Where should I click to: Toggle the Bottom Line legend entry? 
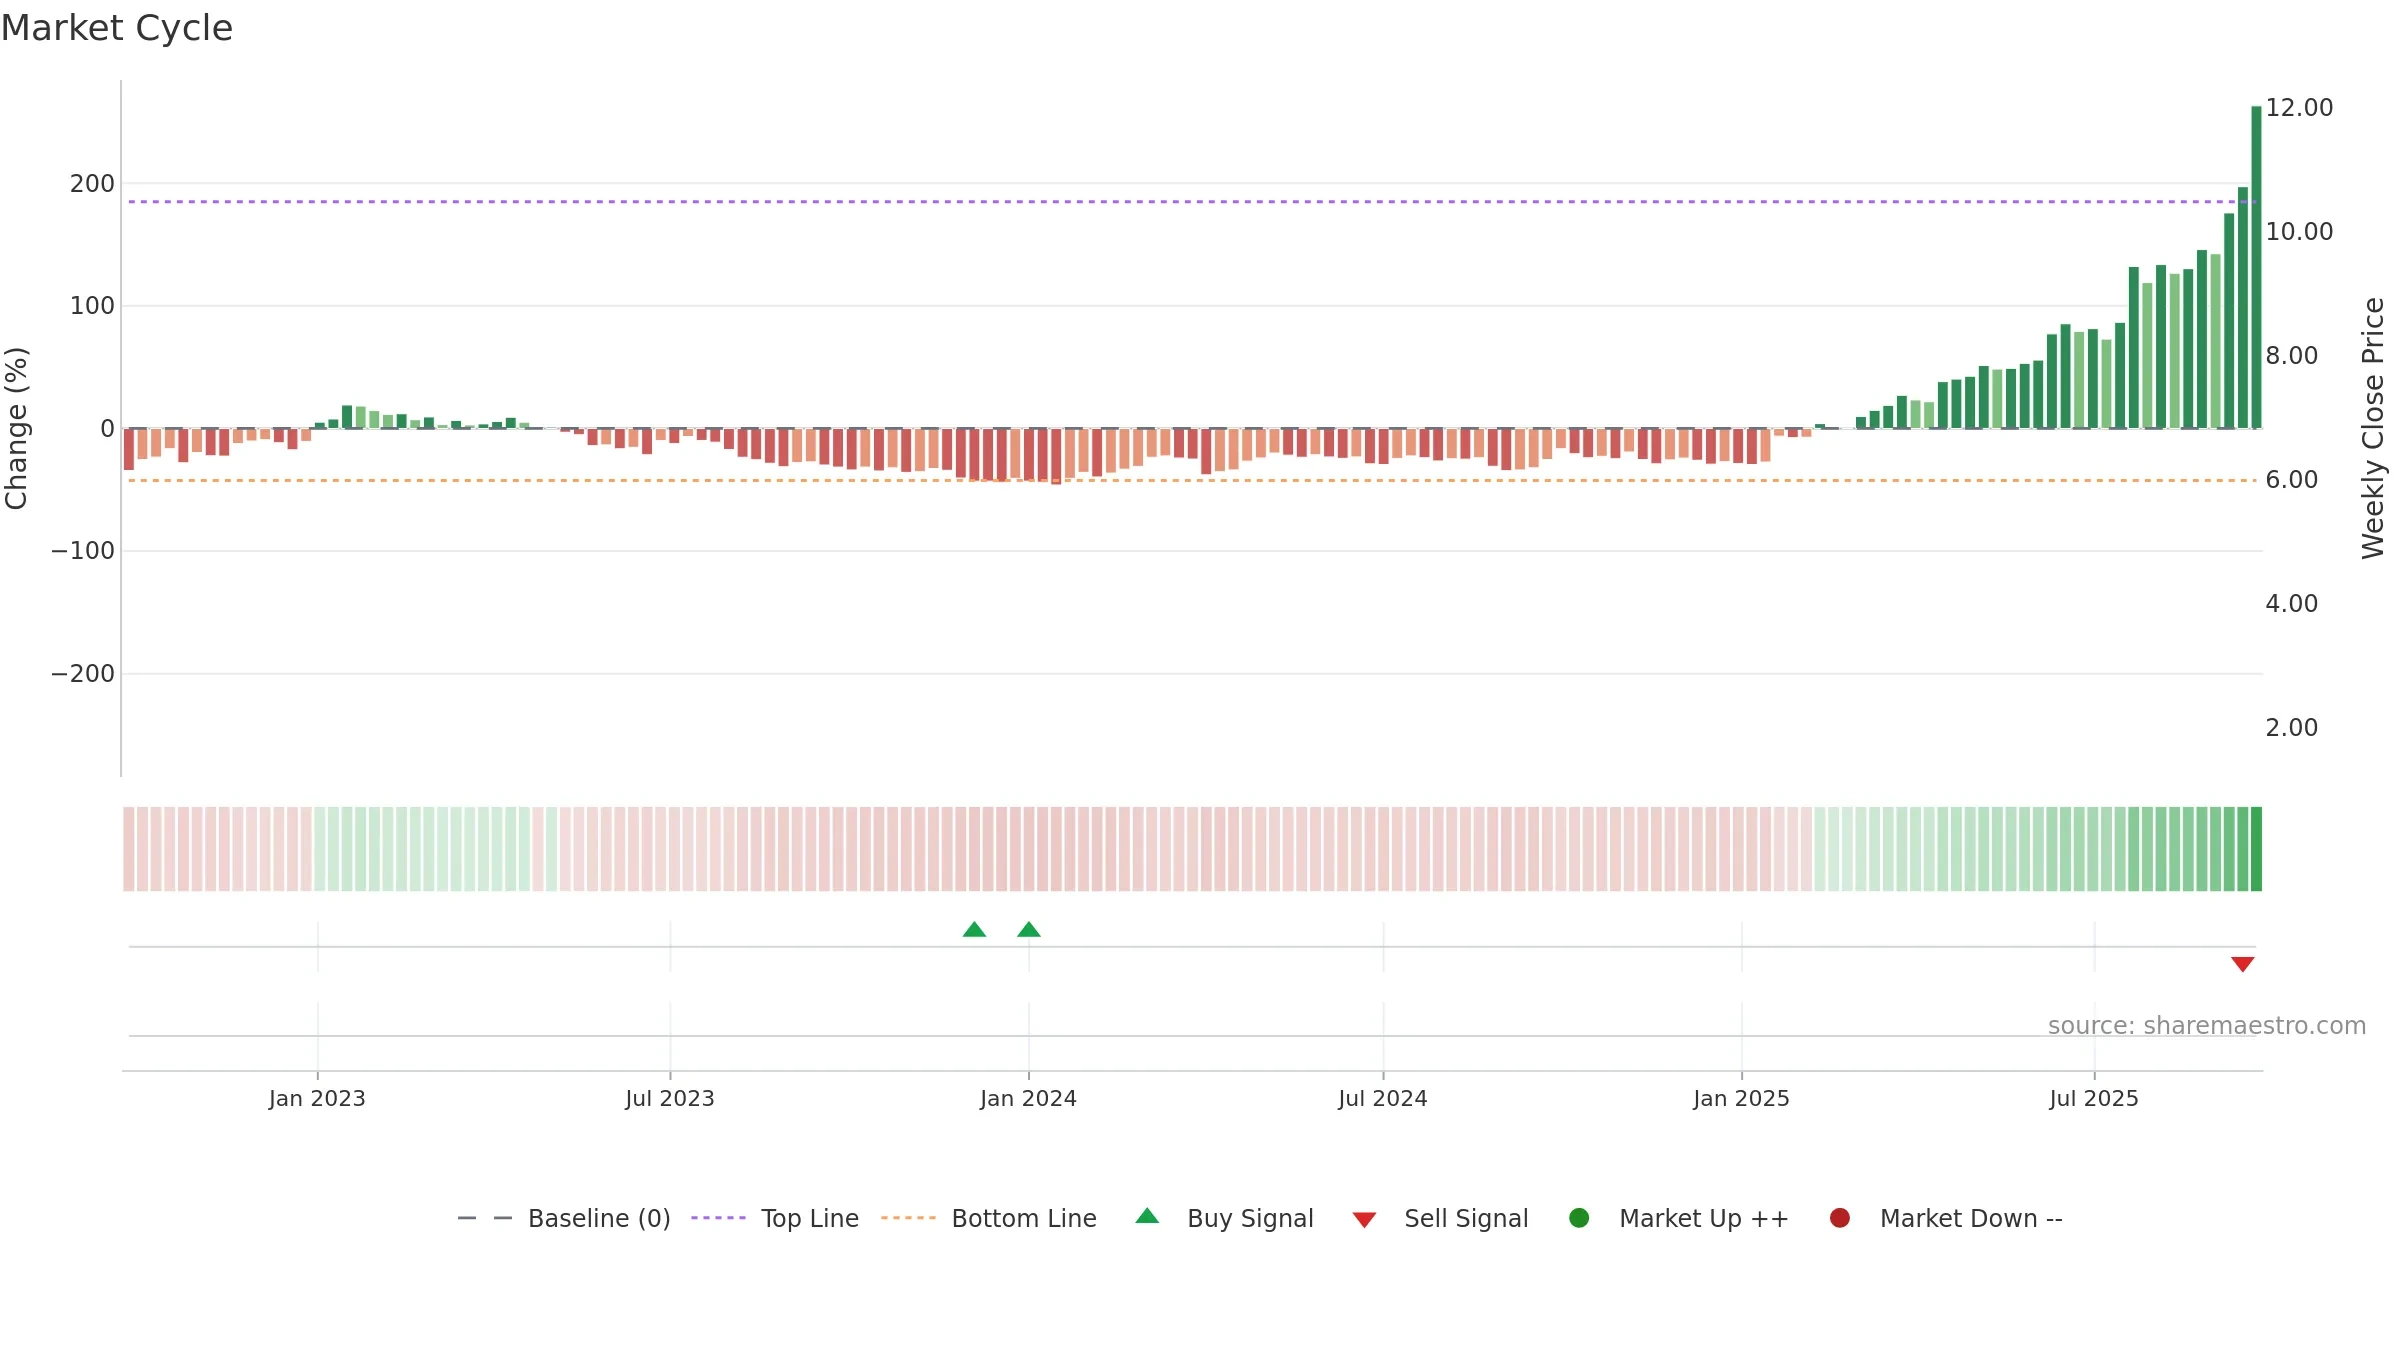(x=989, y=1218)
